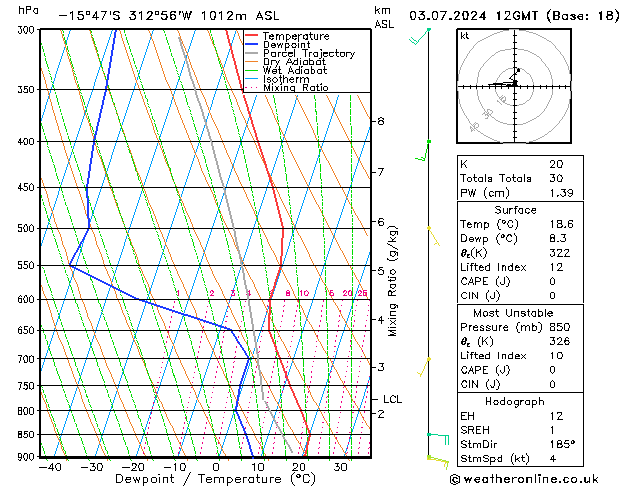This screenshot has height=486, width=629.
Task: Click the StmDir value 185°
Action: 562,444
